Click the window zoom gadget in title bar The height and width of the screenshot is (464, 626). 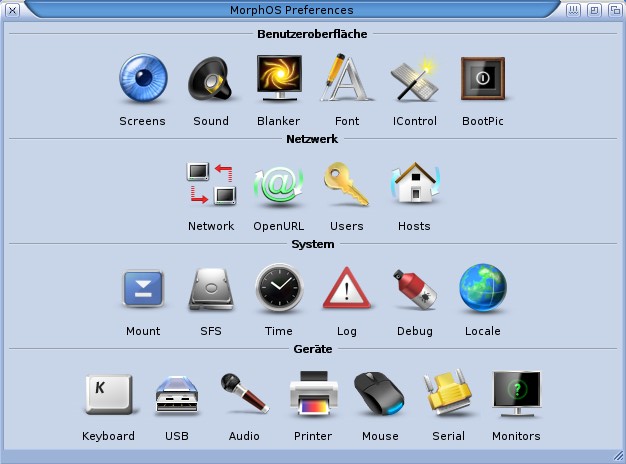click(x=594, y=10)
